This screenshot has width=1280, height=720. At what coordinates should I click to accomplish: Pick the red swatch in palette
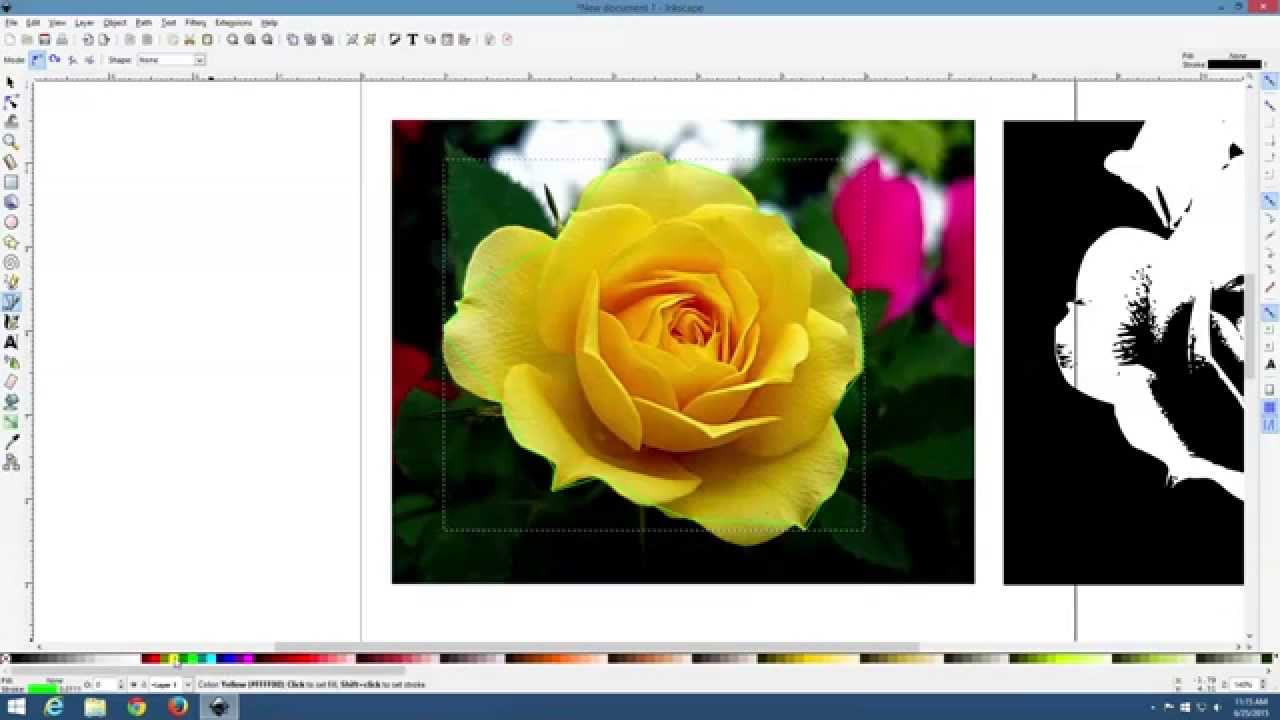click(x=155, y=659)
